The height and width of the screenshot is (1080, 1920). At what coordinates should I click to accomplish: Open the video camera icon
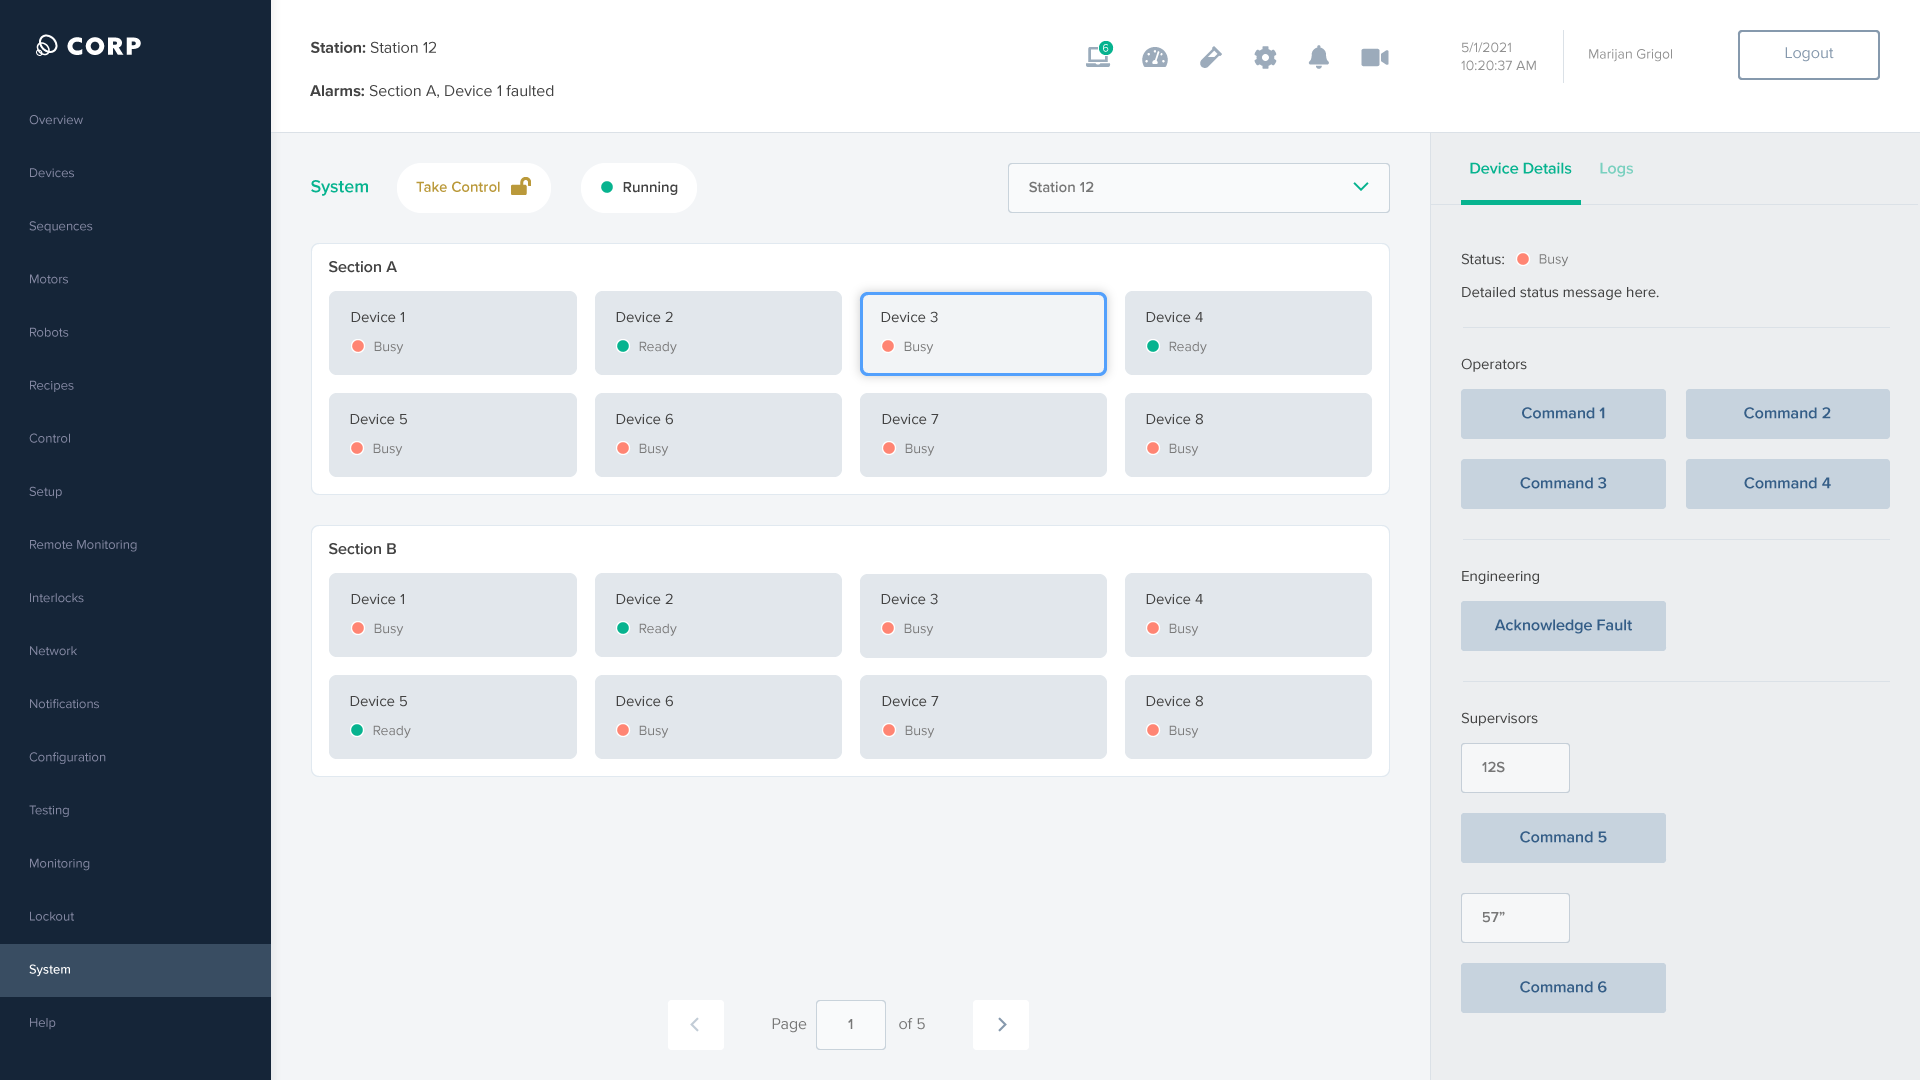click(1375, 57)
